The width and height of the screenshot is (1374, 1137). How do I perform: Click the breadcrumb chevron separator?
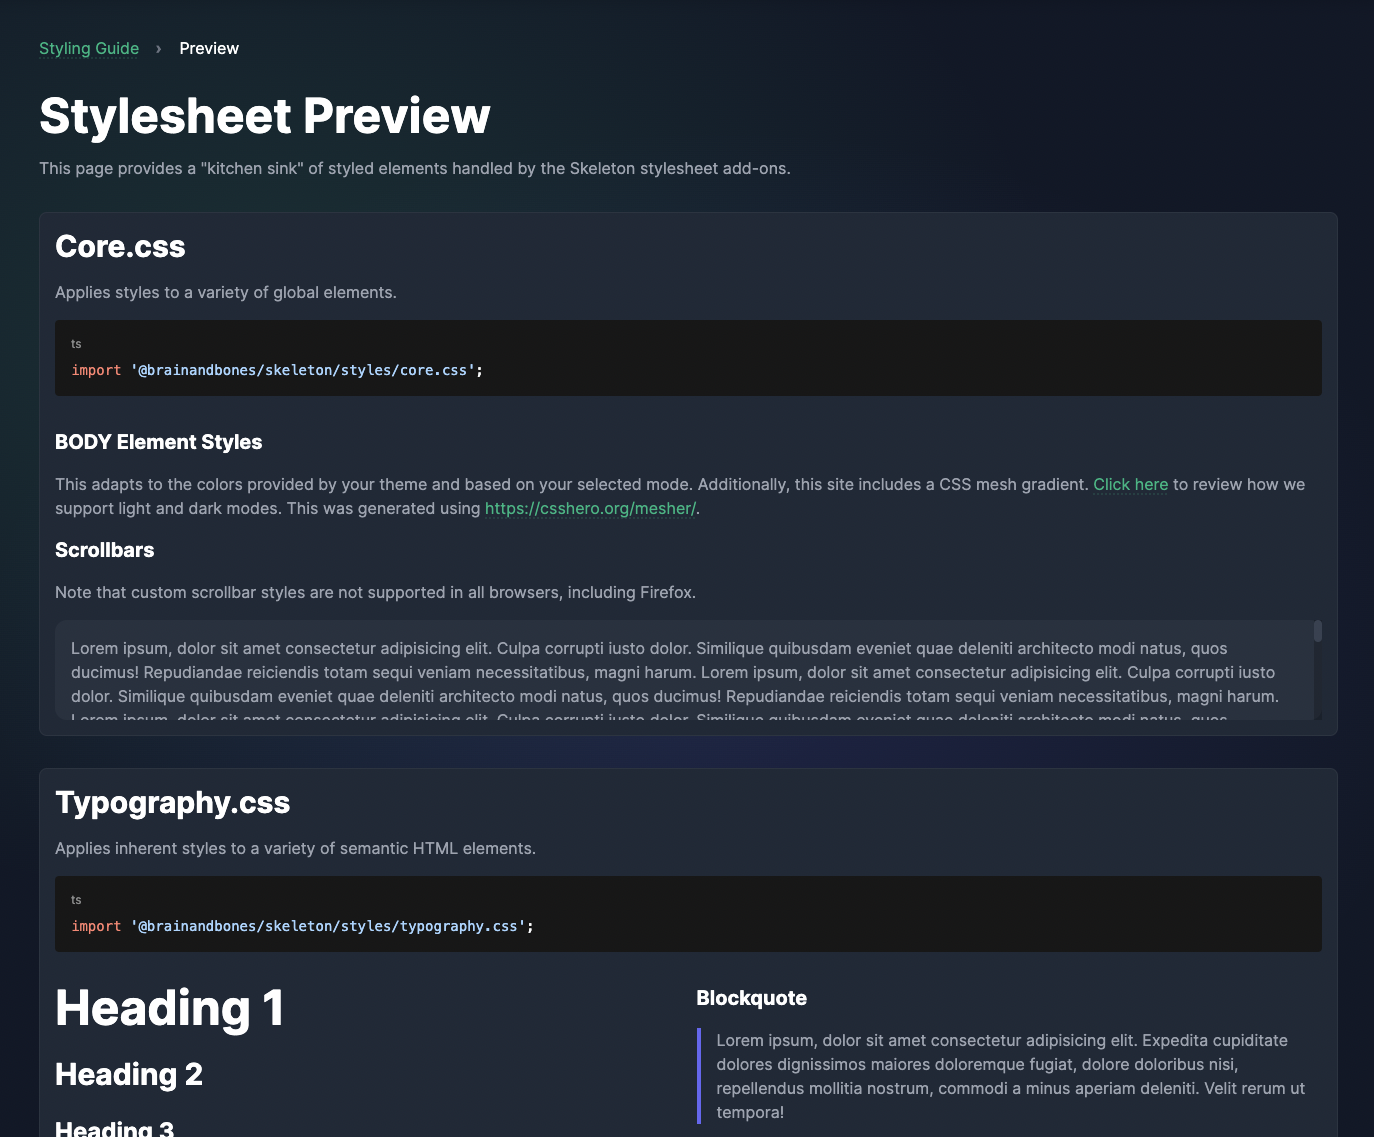click(x=158, y=48)
